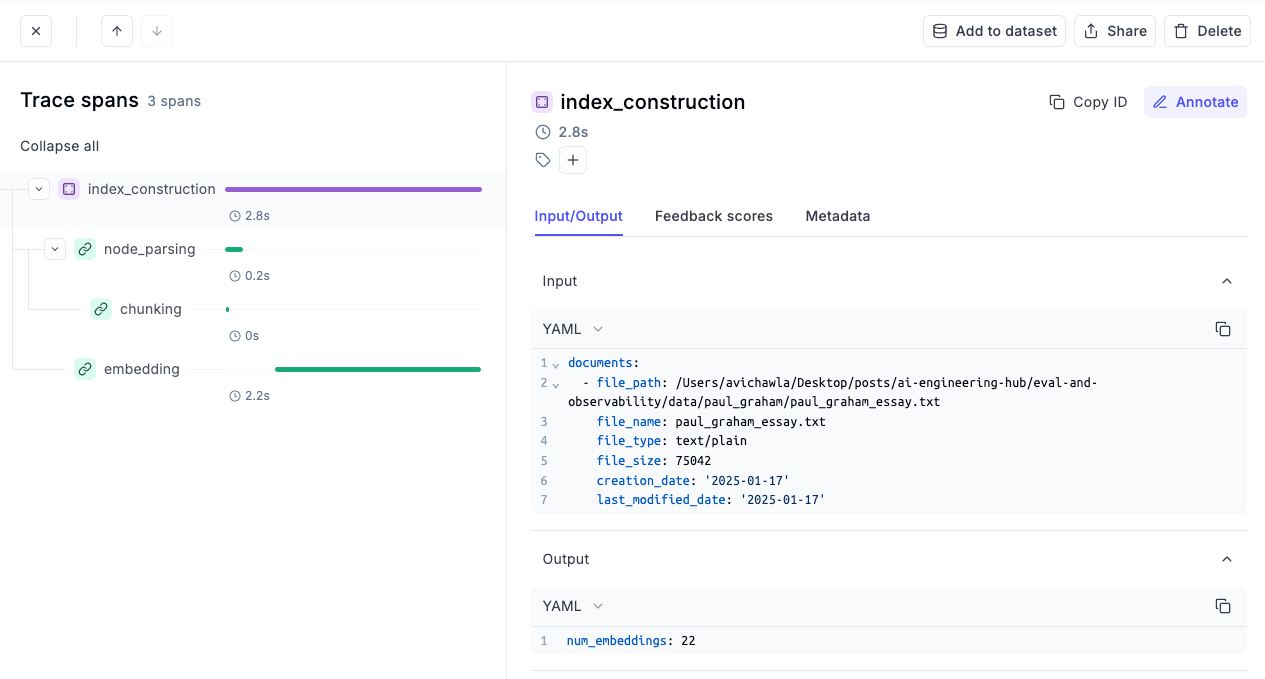The height and width of the screenshot is (679, 1265).
Task: Click the Add to dataset button
Action: [994, 31]
